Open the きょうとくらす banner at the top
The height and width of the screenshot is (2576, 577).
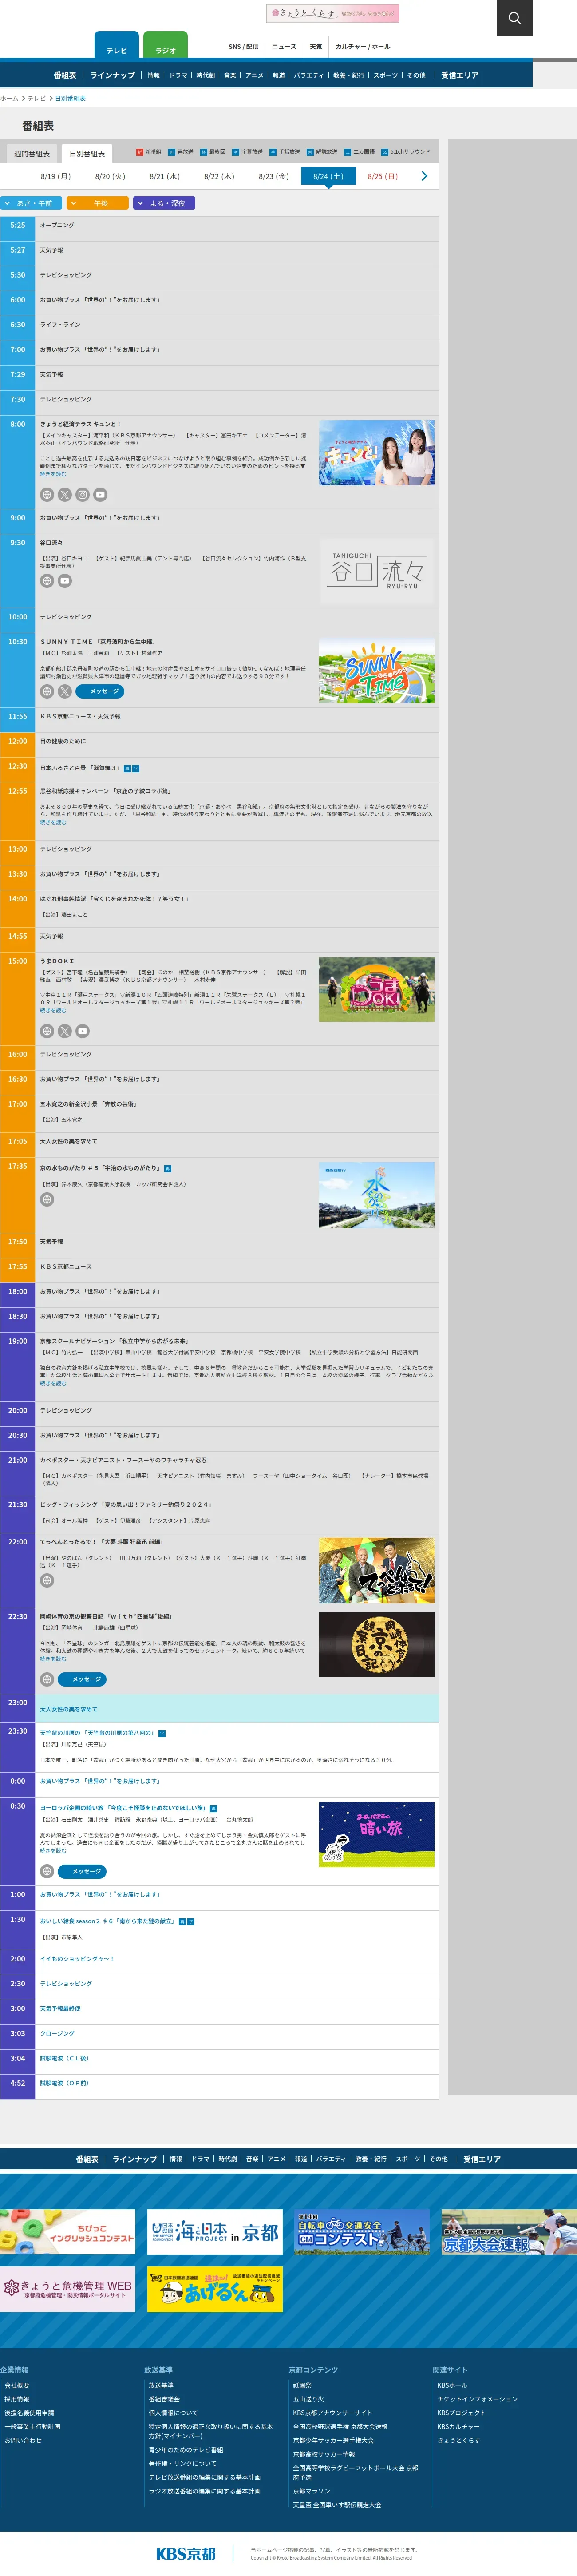(x=333, y=13)
